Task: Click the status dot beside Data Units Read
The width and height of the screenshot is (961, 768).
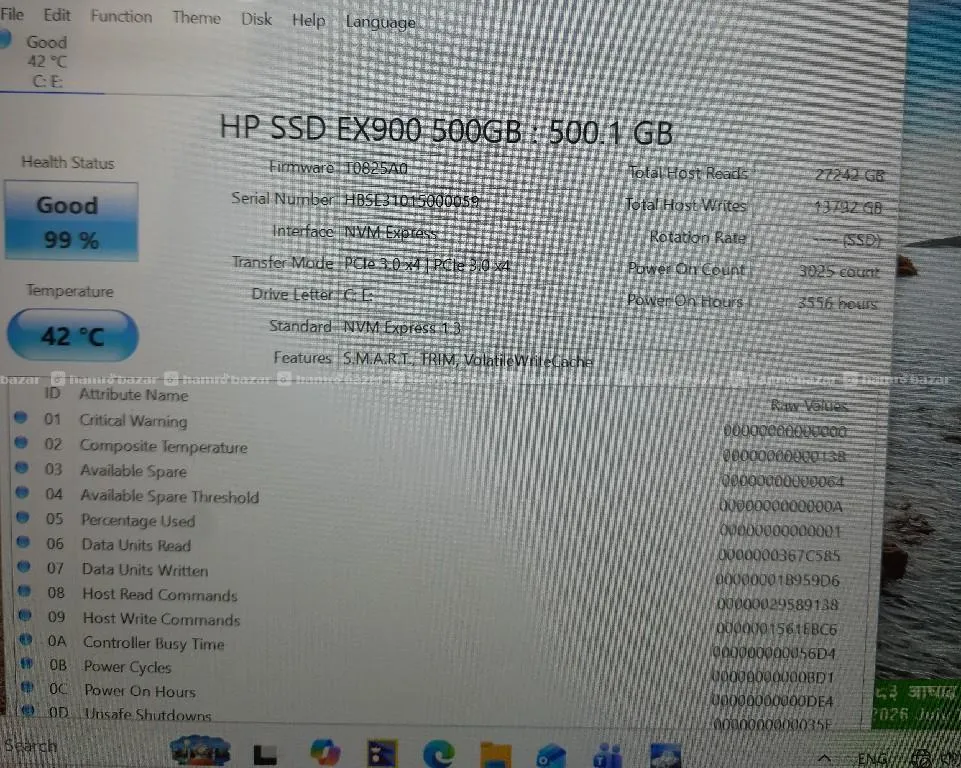Action: tap(23, 542)
